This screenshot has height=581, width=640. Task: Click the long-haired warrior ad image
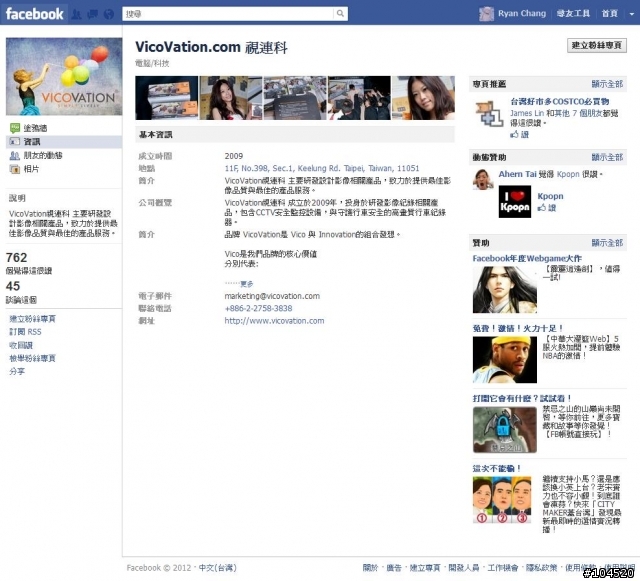point(505,290)
